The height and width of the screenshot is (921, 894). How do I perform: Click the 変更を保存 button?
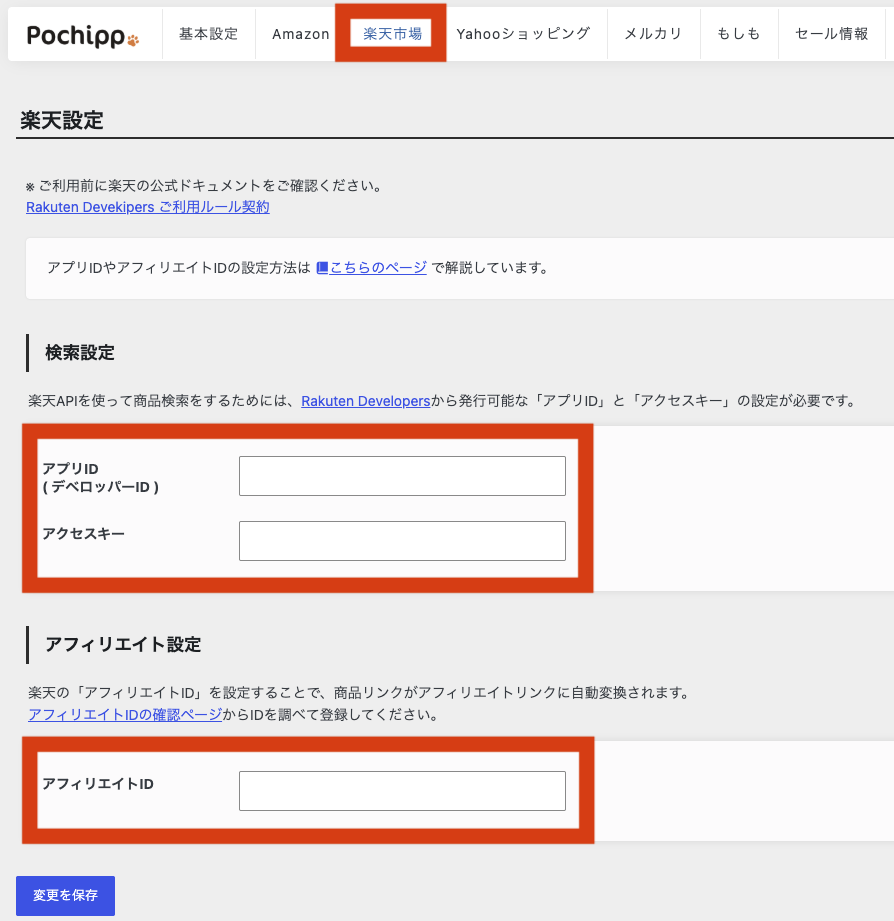click(x=65, y=895)
